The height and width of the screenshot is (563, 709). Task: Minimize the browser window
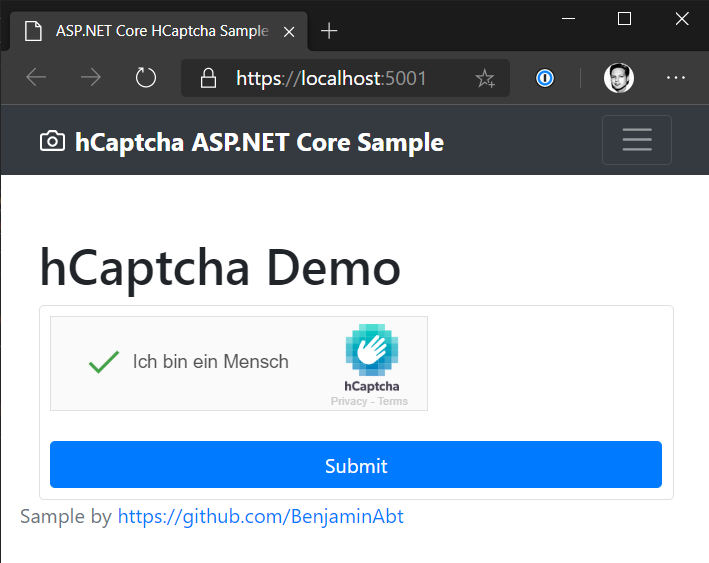pyautogui.click(x=568, y=19)
